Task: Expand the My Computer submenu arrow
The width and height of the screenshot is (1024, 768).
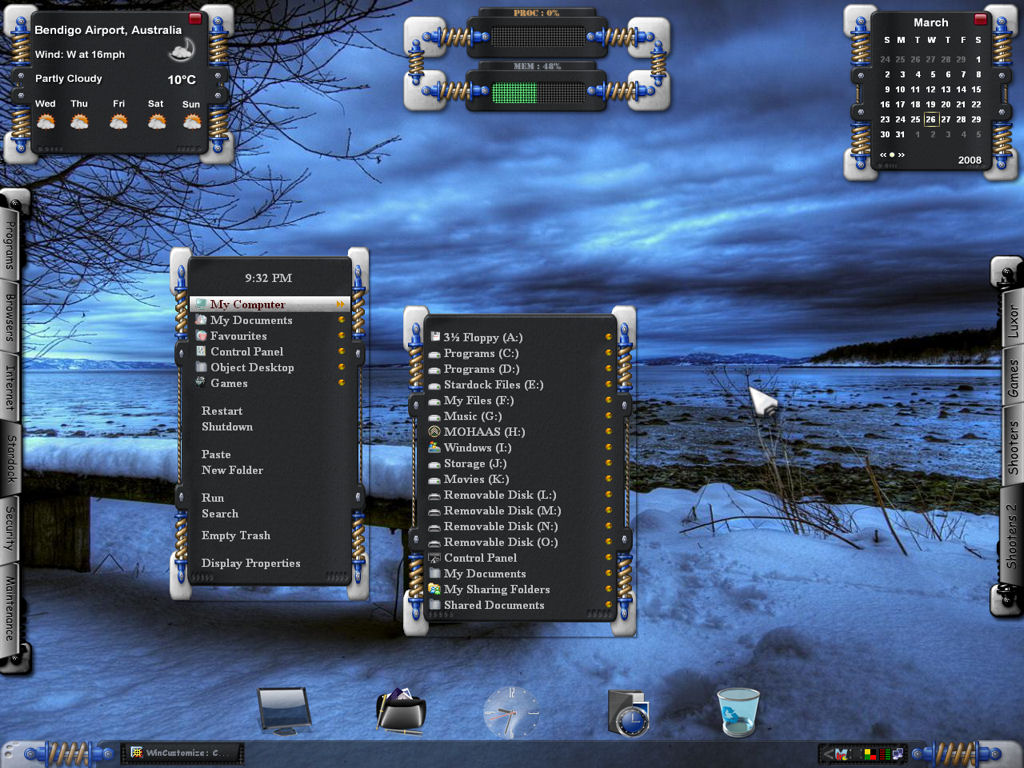Action: pyautogui.click(x=340, y=304)
